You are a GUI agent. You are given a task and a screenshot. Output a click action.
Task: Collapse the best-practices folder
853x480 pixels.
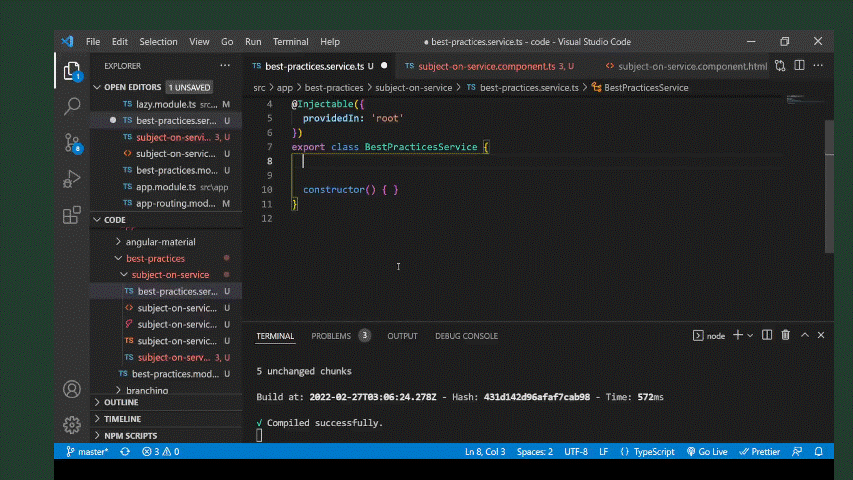click(x=166, y=259)
